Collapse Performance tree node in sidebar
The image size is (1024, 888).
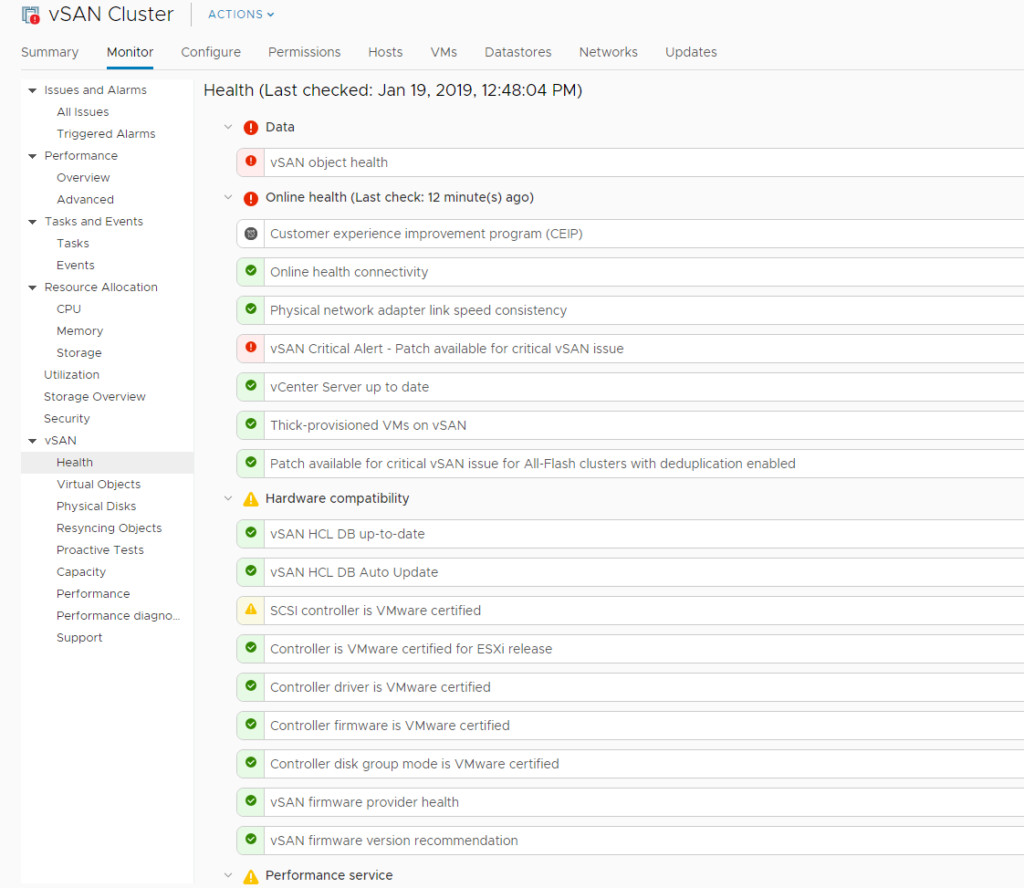[32, 156]
